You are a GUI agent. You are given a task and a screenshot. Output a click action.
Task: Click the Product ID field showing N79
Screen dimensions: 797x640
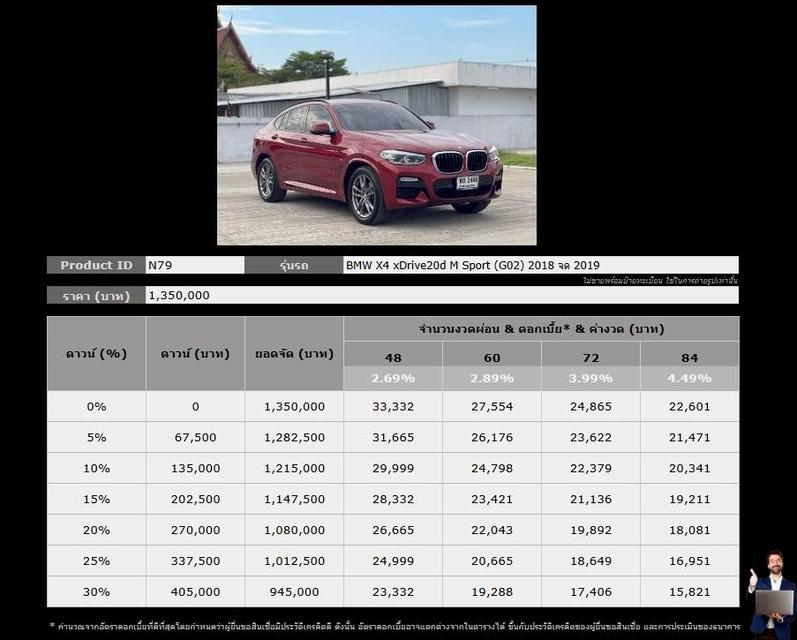click(195, 265)
